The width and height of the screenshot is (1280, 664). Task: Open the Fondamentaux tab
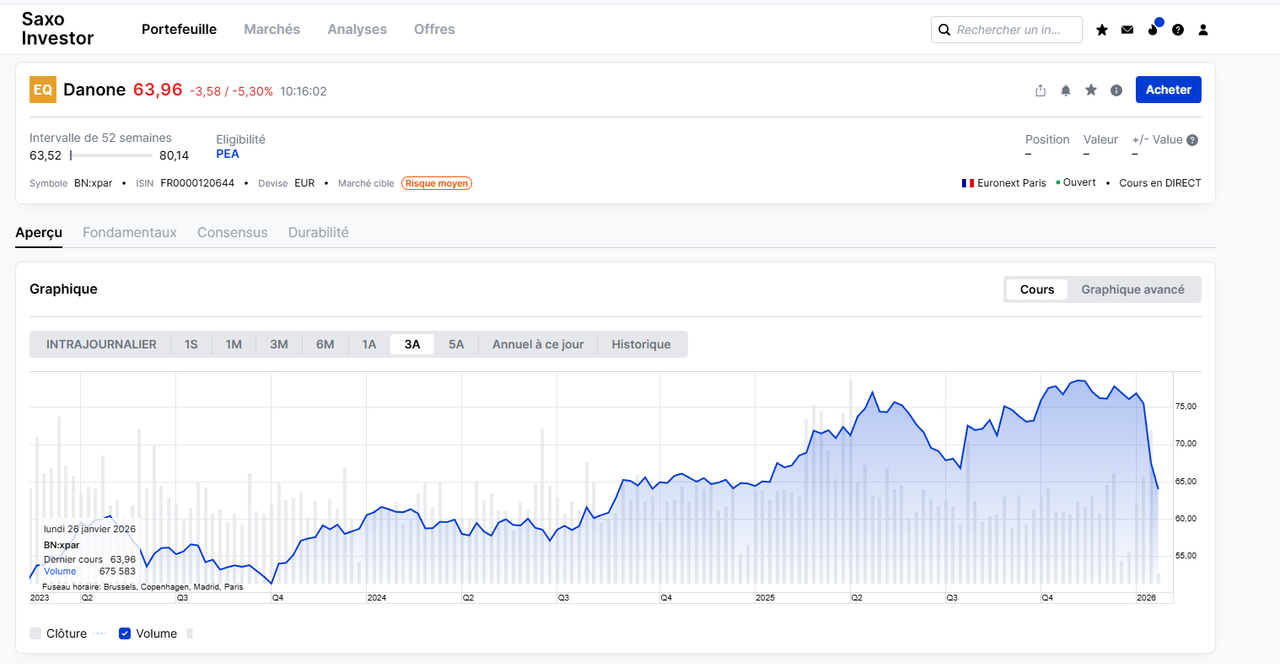click(130, 232)
